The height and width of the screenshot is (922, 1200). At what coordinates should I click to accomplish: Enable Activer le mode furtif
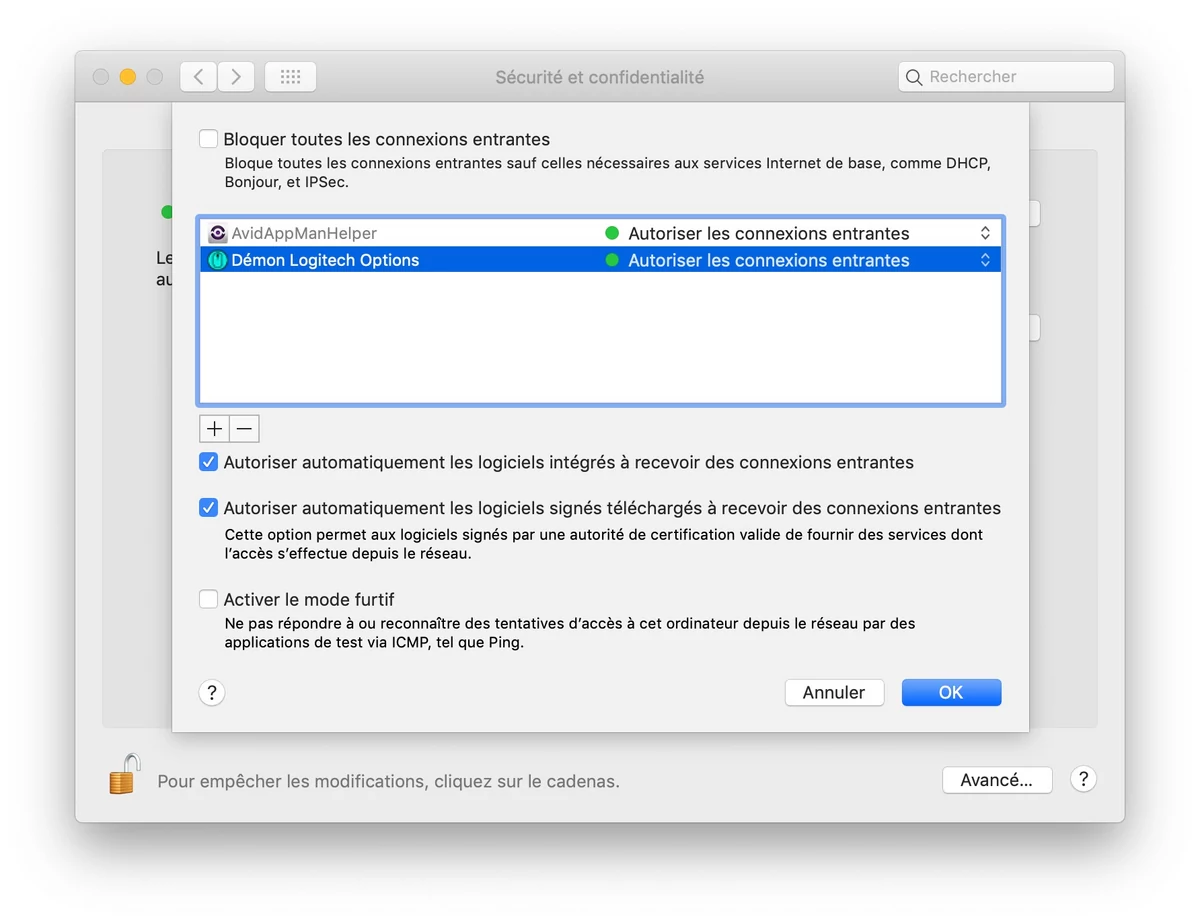pyautogui.click(x=208, y=599)
